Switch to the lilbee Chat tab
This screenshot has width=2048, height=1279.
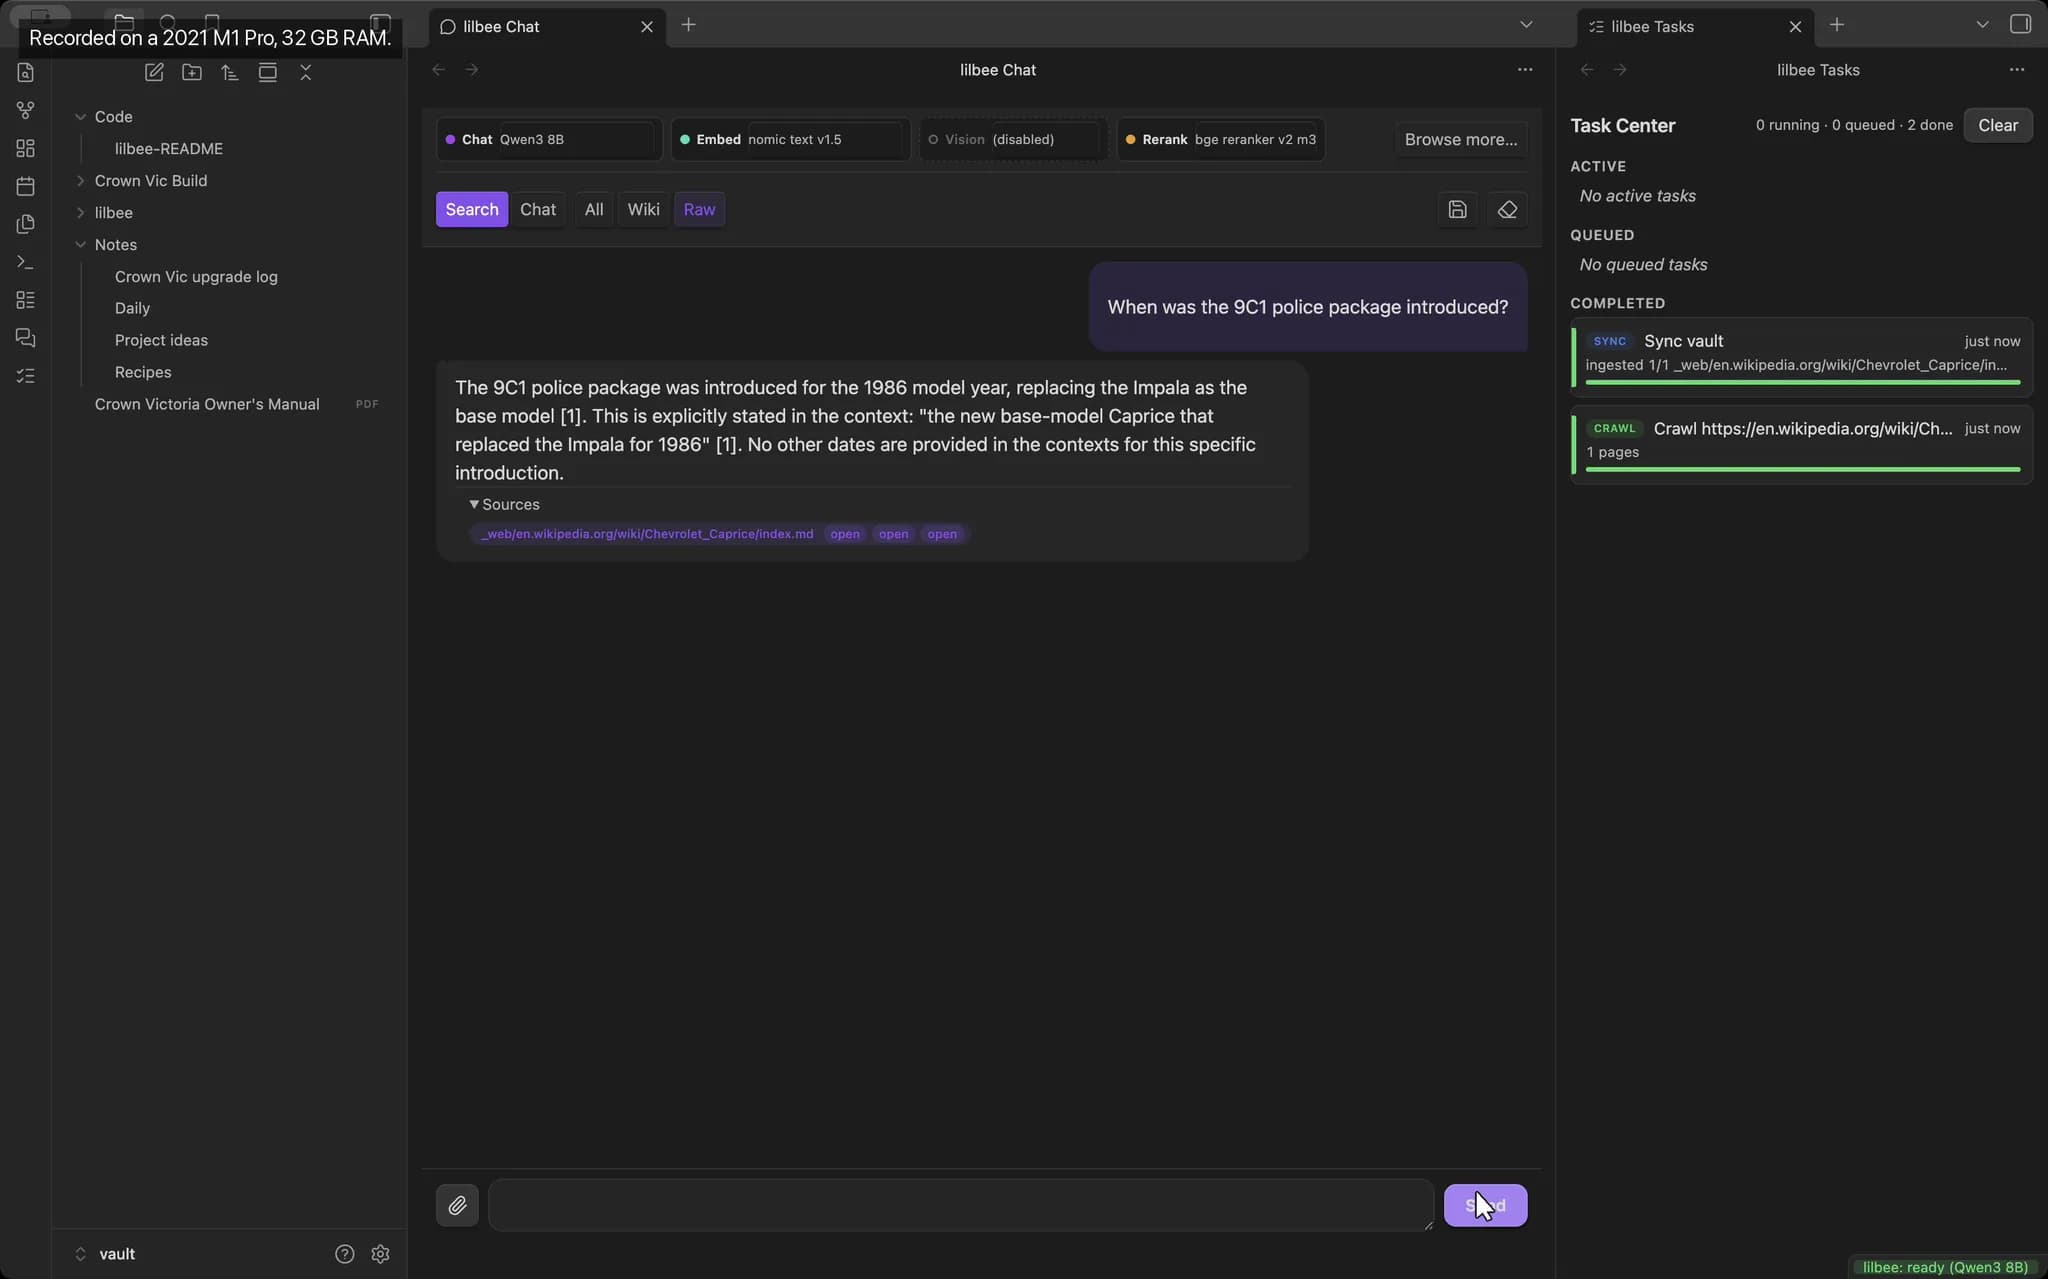coord(547,27)
